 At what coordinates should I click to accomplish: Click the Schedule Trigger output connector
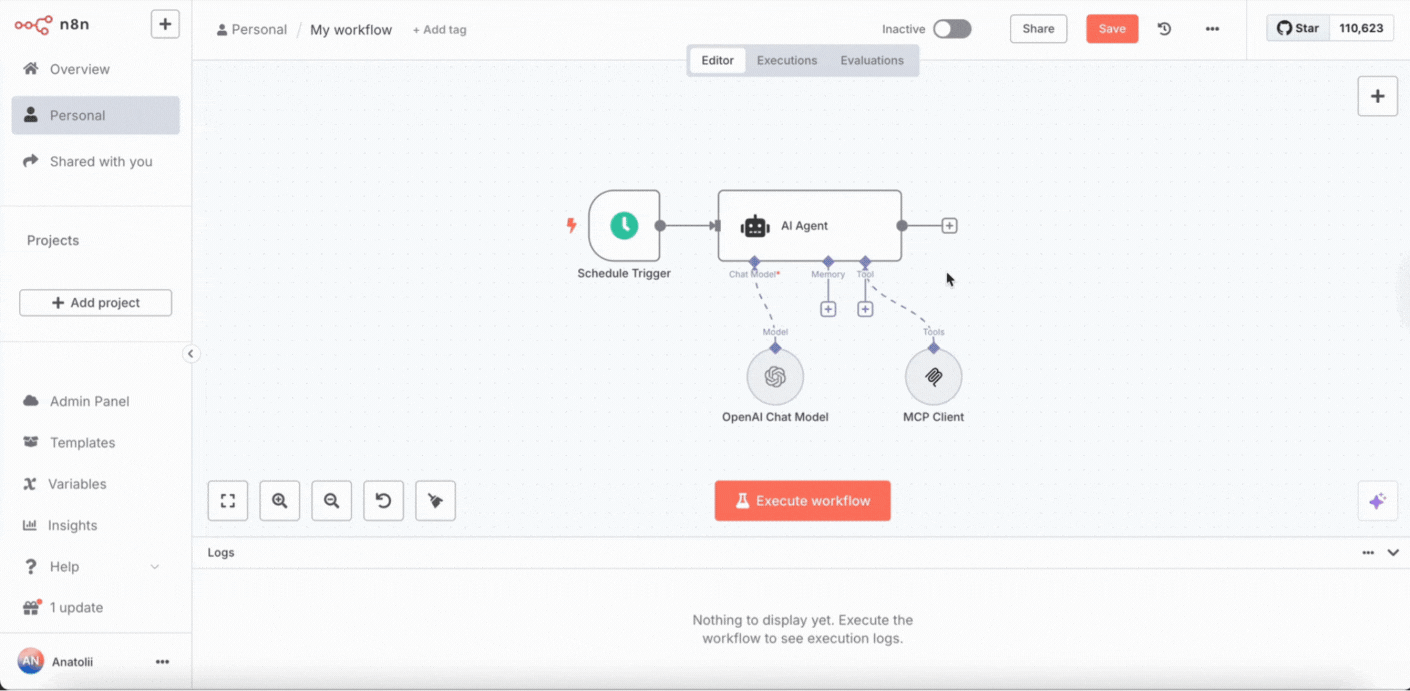[x=660, y=225]
